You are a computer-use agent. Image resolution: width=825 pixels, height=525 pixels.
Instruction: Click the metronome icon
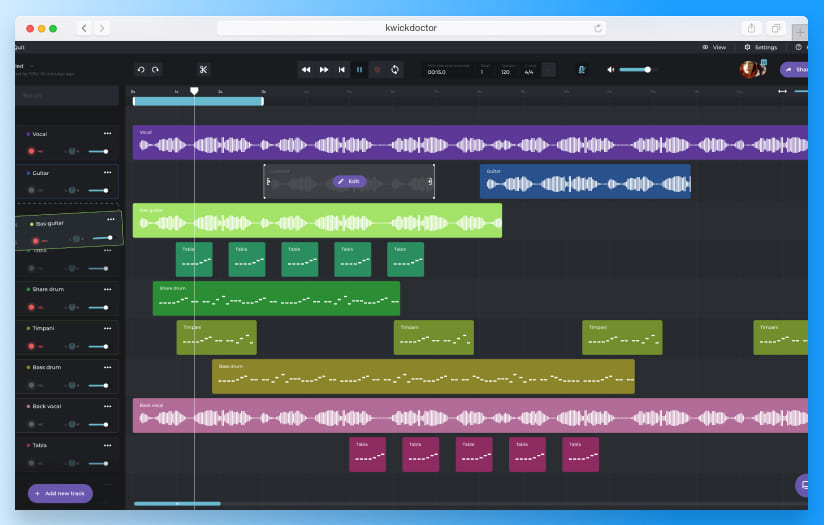pyautogui.click(x=581, y=69)
